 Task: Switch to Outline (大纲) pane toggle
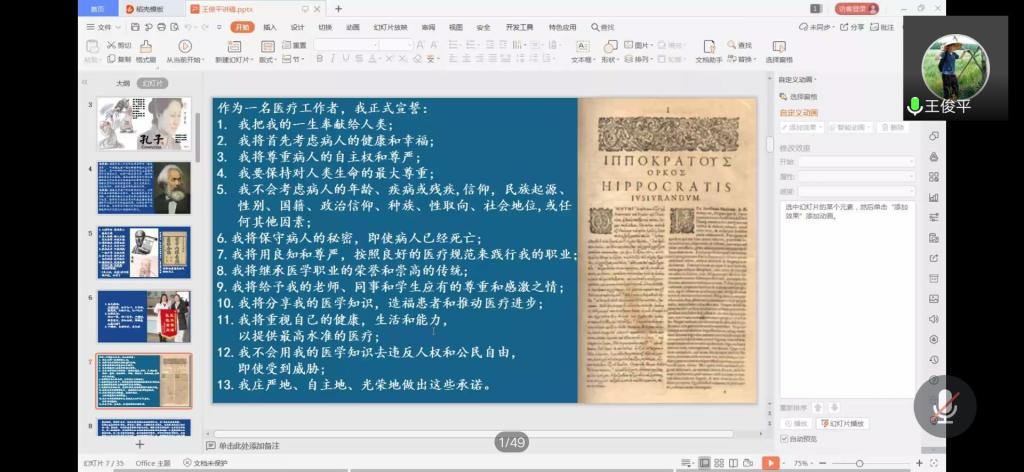[x=123, y=84]
